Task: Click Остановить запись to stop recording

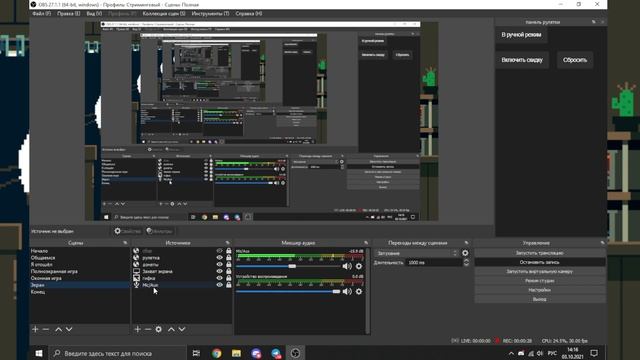Action: [x=540, y=262]
